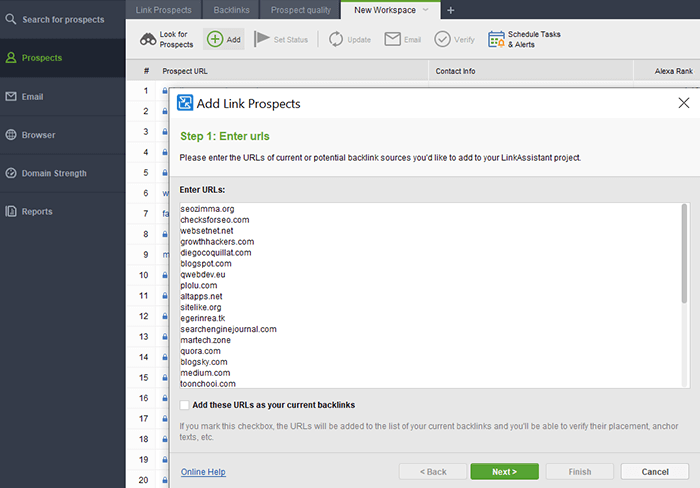Click blogsky.com in the URL list
This screenshot has height=488, width=700.
coord(204,362)
